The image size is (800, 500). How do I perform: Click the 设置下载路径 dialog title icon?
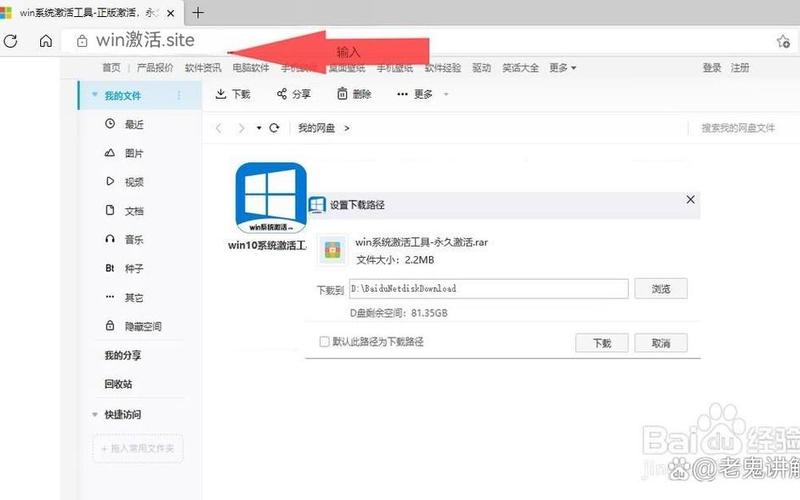point(317,205)
